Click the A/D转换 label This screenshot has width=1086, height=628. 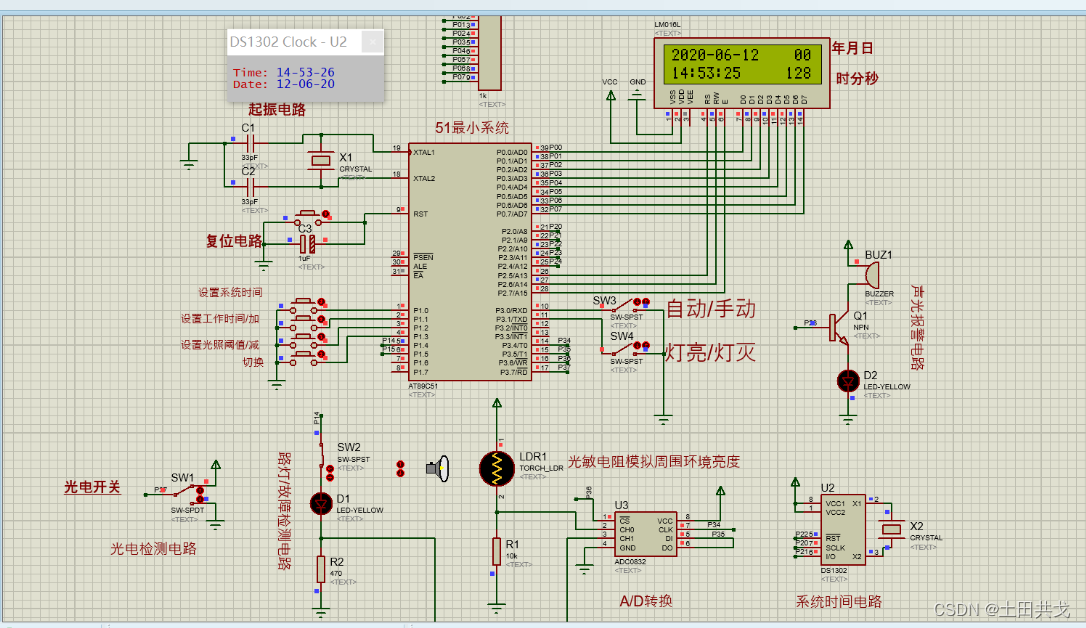[x=646, y=601]
